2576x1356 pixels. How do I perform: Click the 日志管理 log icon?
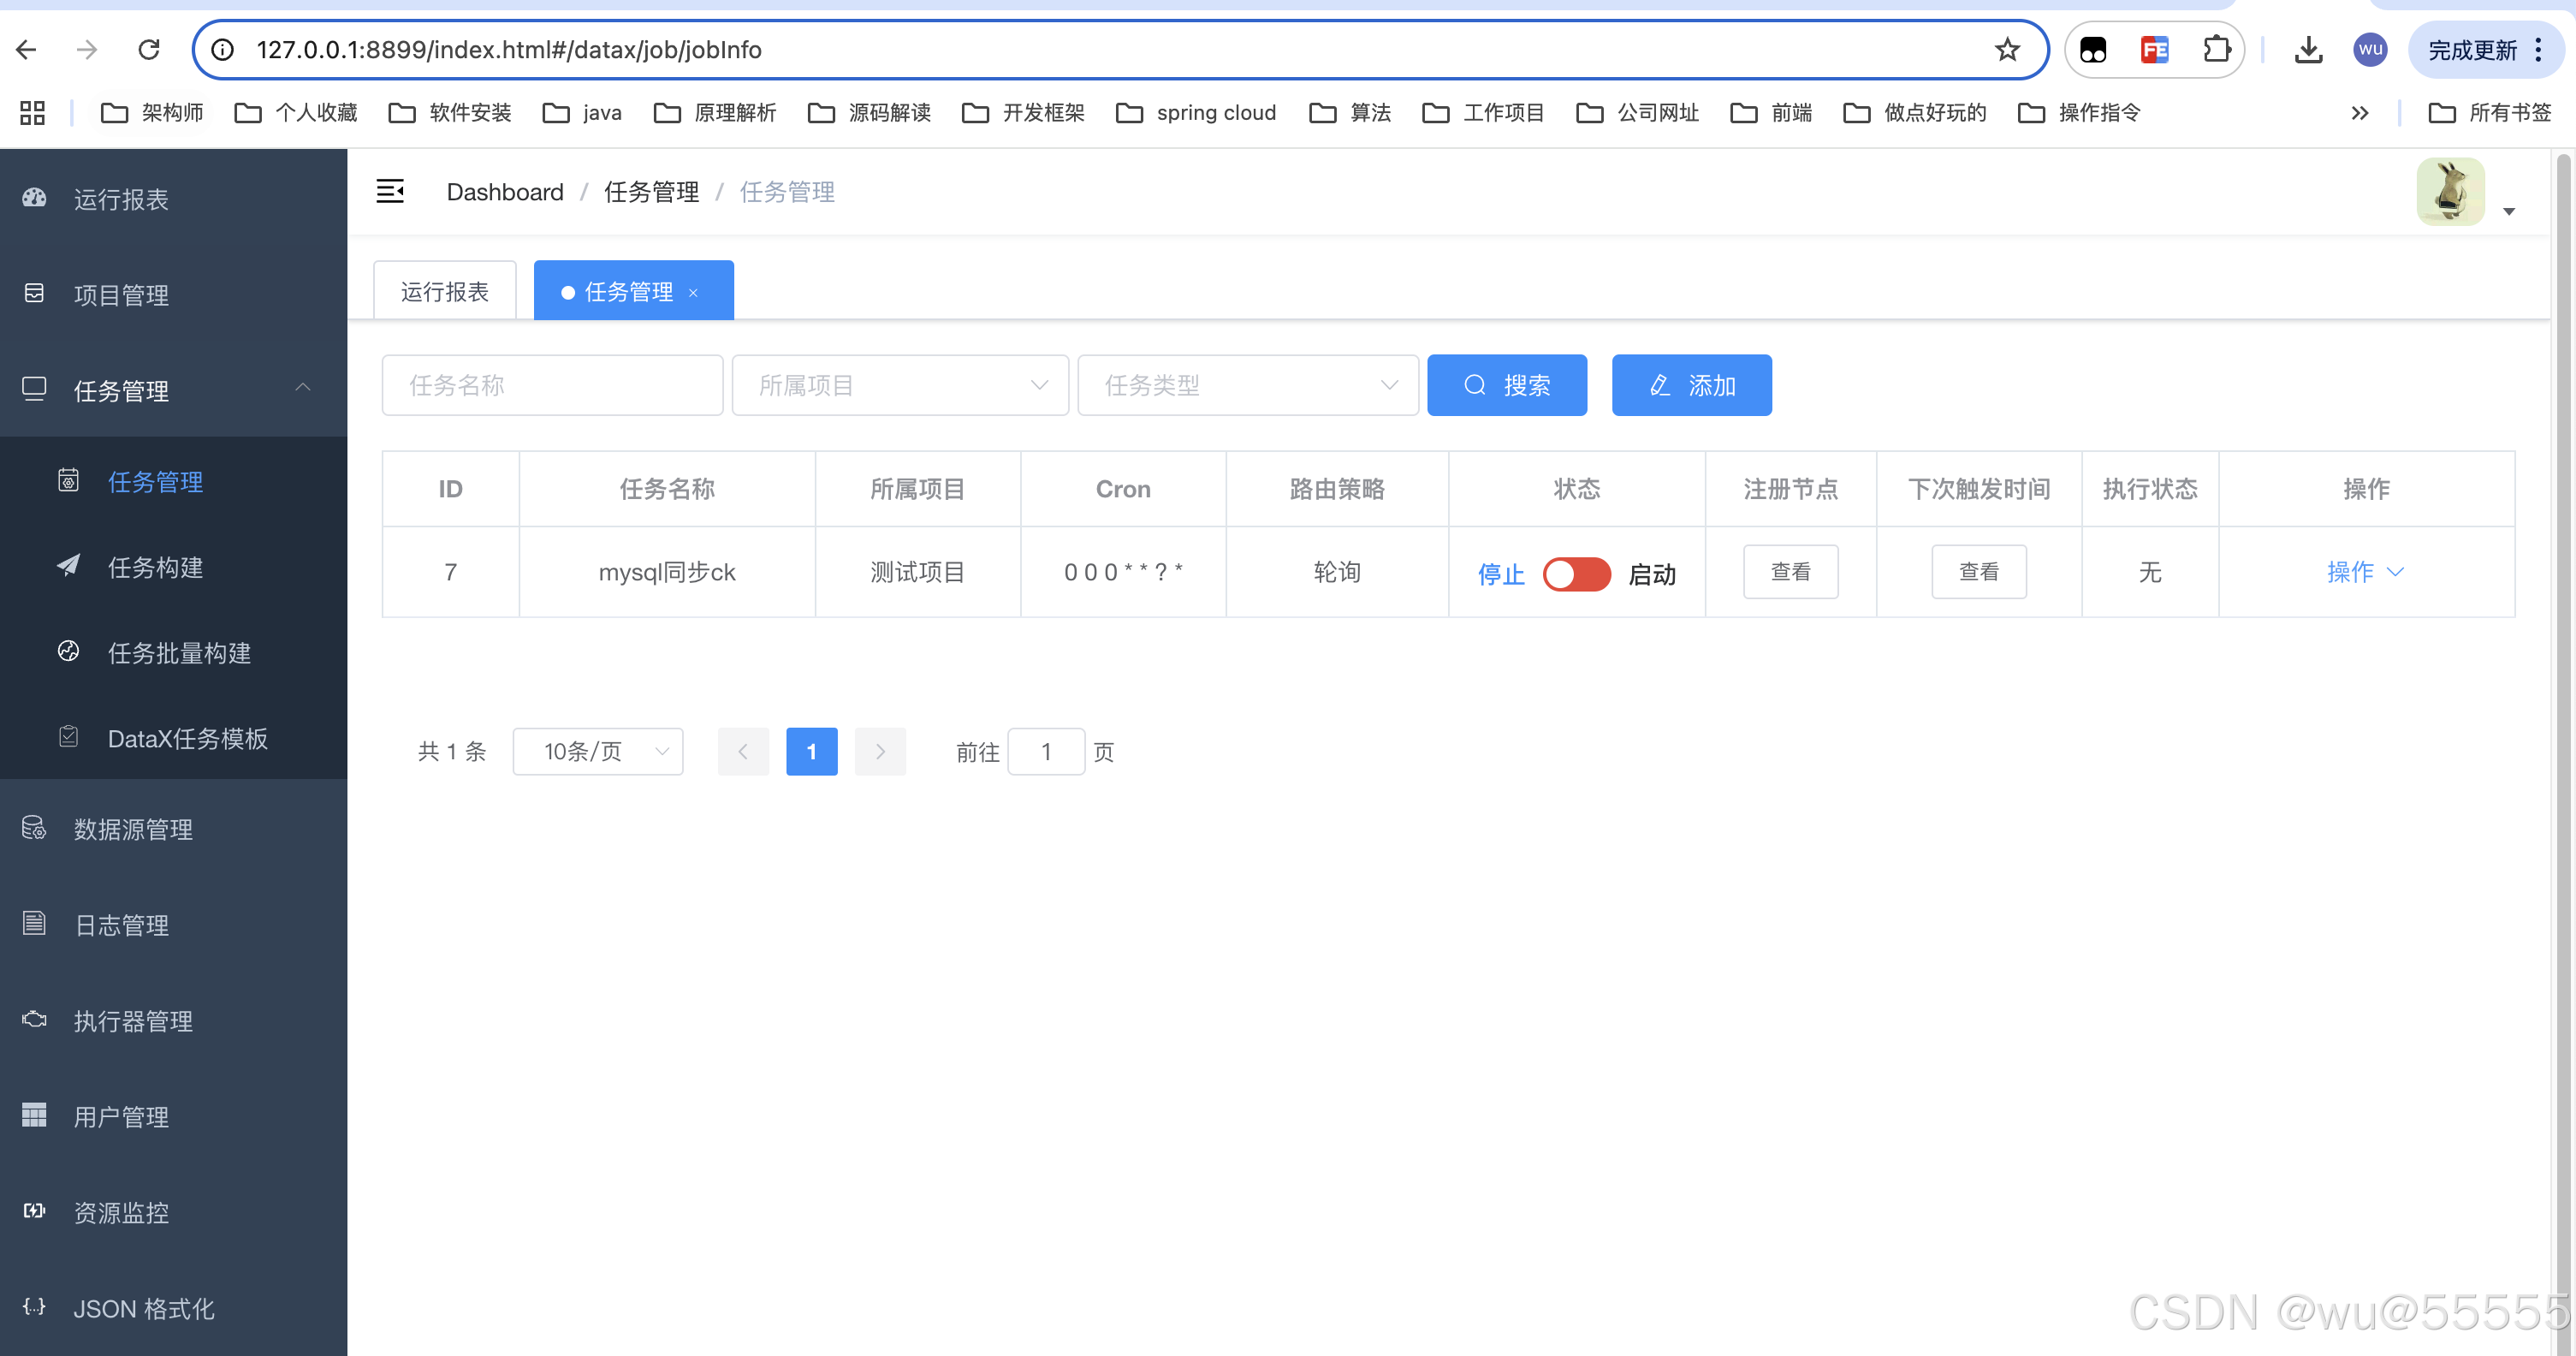click(x=34, y=923)
